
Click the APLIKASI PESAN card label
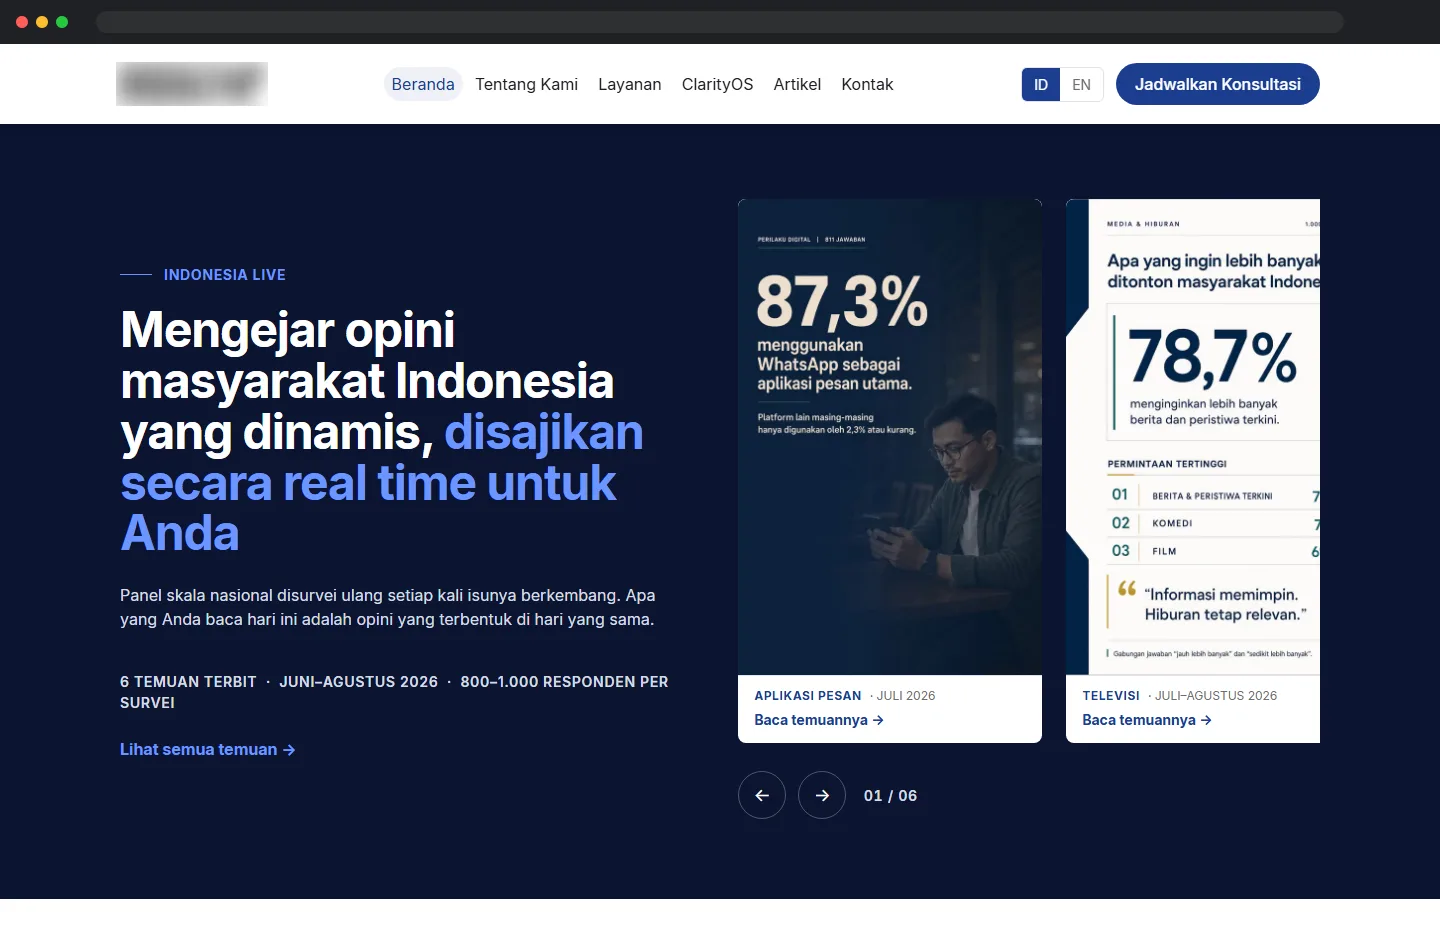[808, 696]
